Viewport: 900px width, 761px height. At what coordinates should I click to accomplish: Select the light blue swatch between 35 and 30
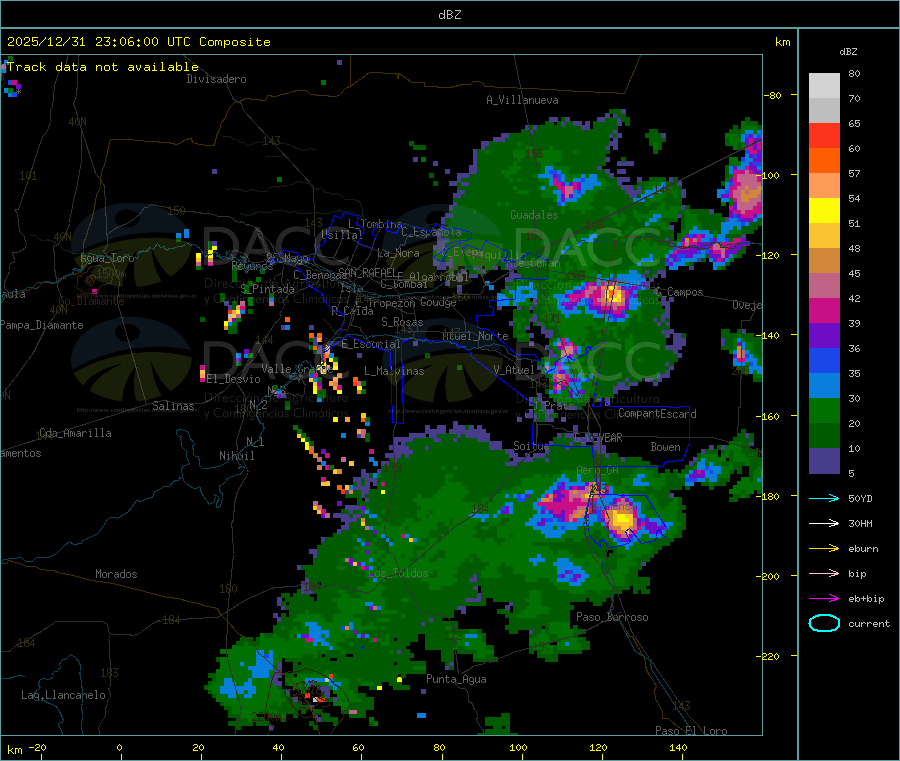[x=824, y=386]
